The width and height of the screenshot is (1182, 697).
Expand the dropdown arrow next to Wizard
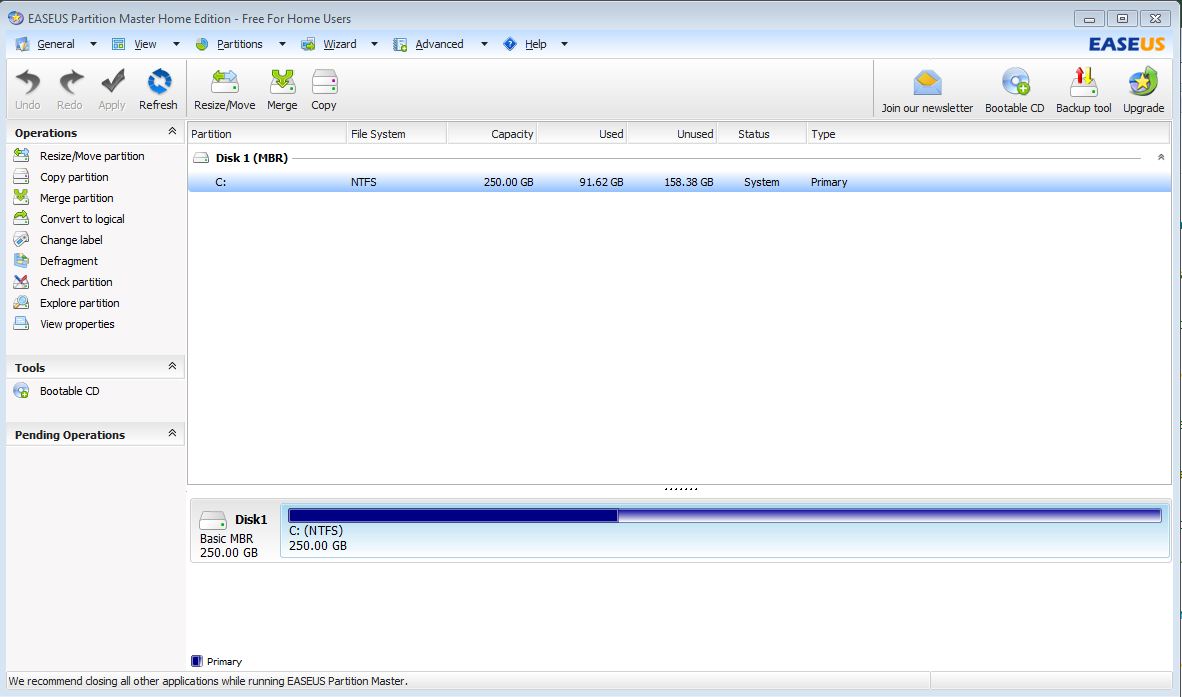375,44
